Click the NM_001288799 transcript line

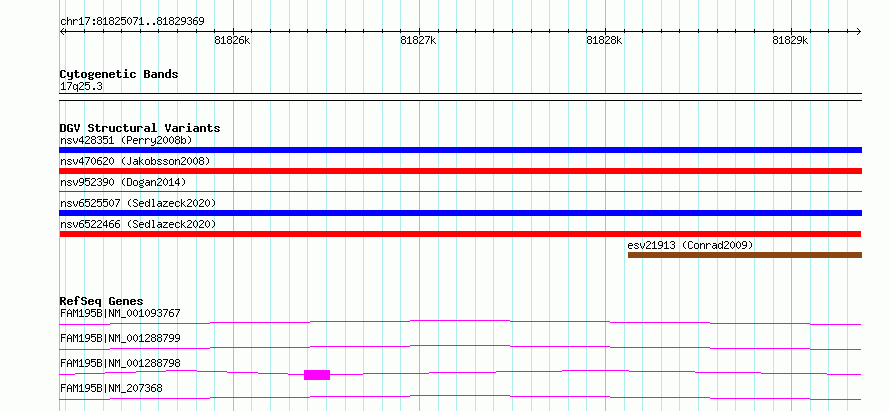[460, 347]
